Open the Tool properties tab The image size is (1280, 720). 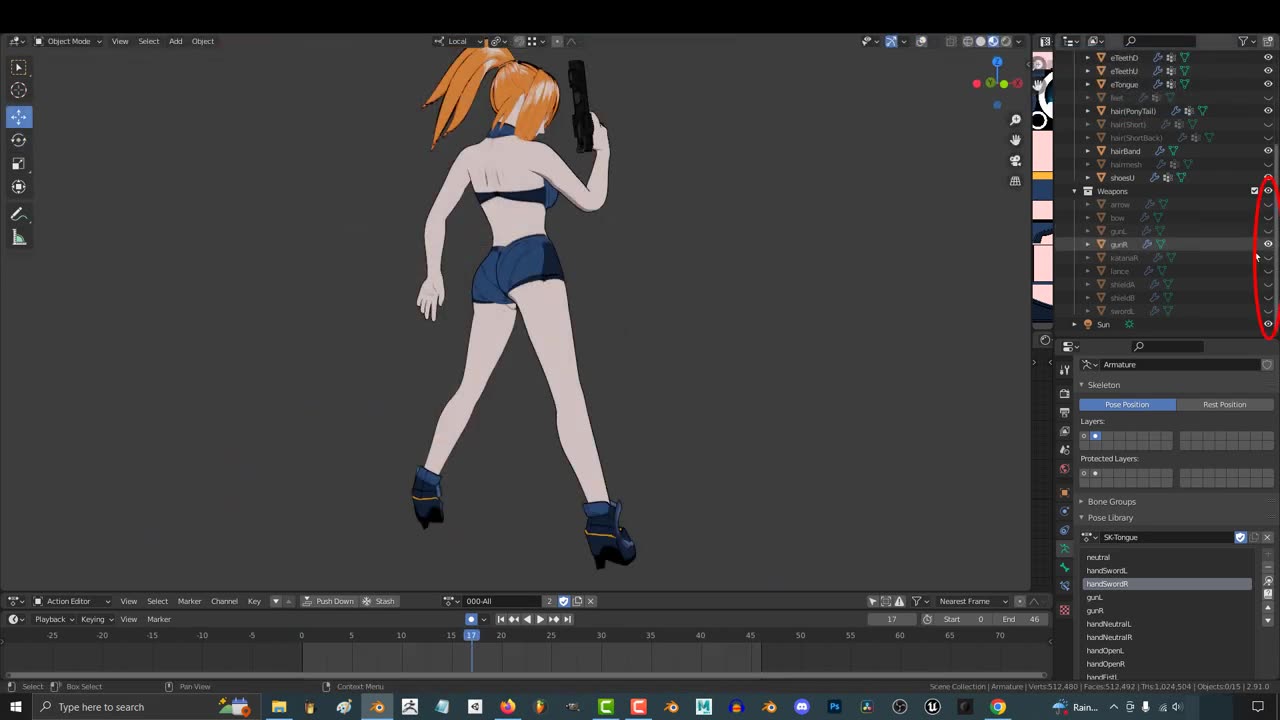(1064, 370)
